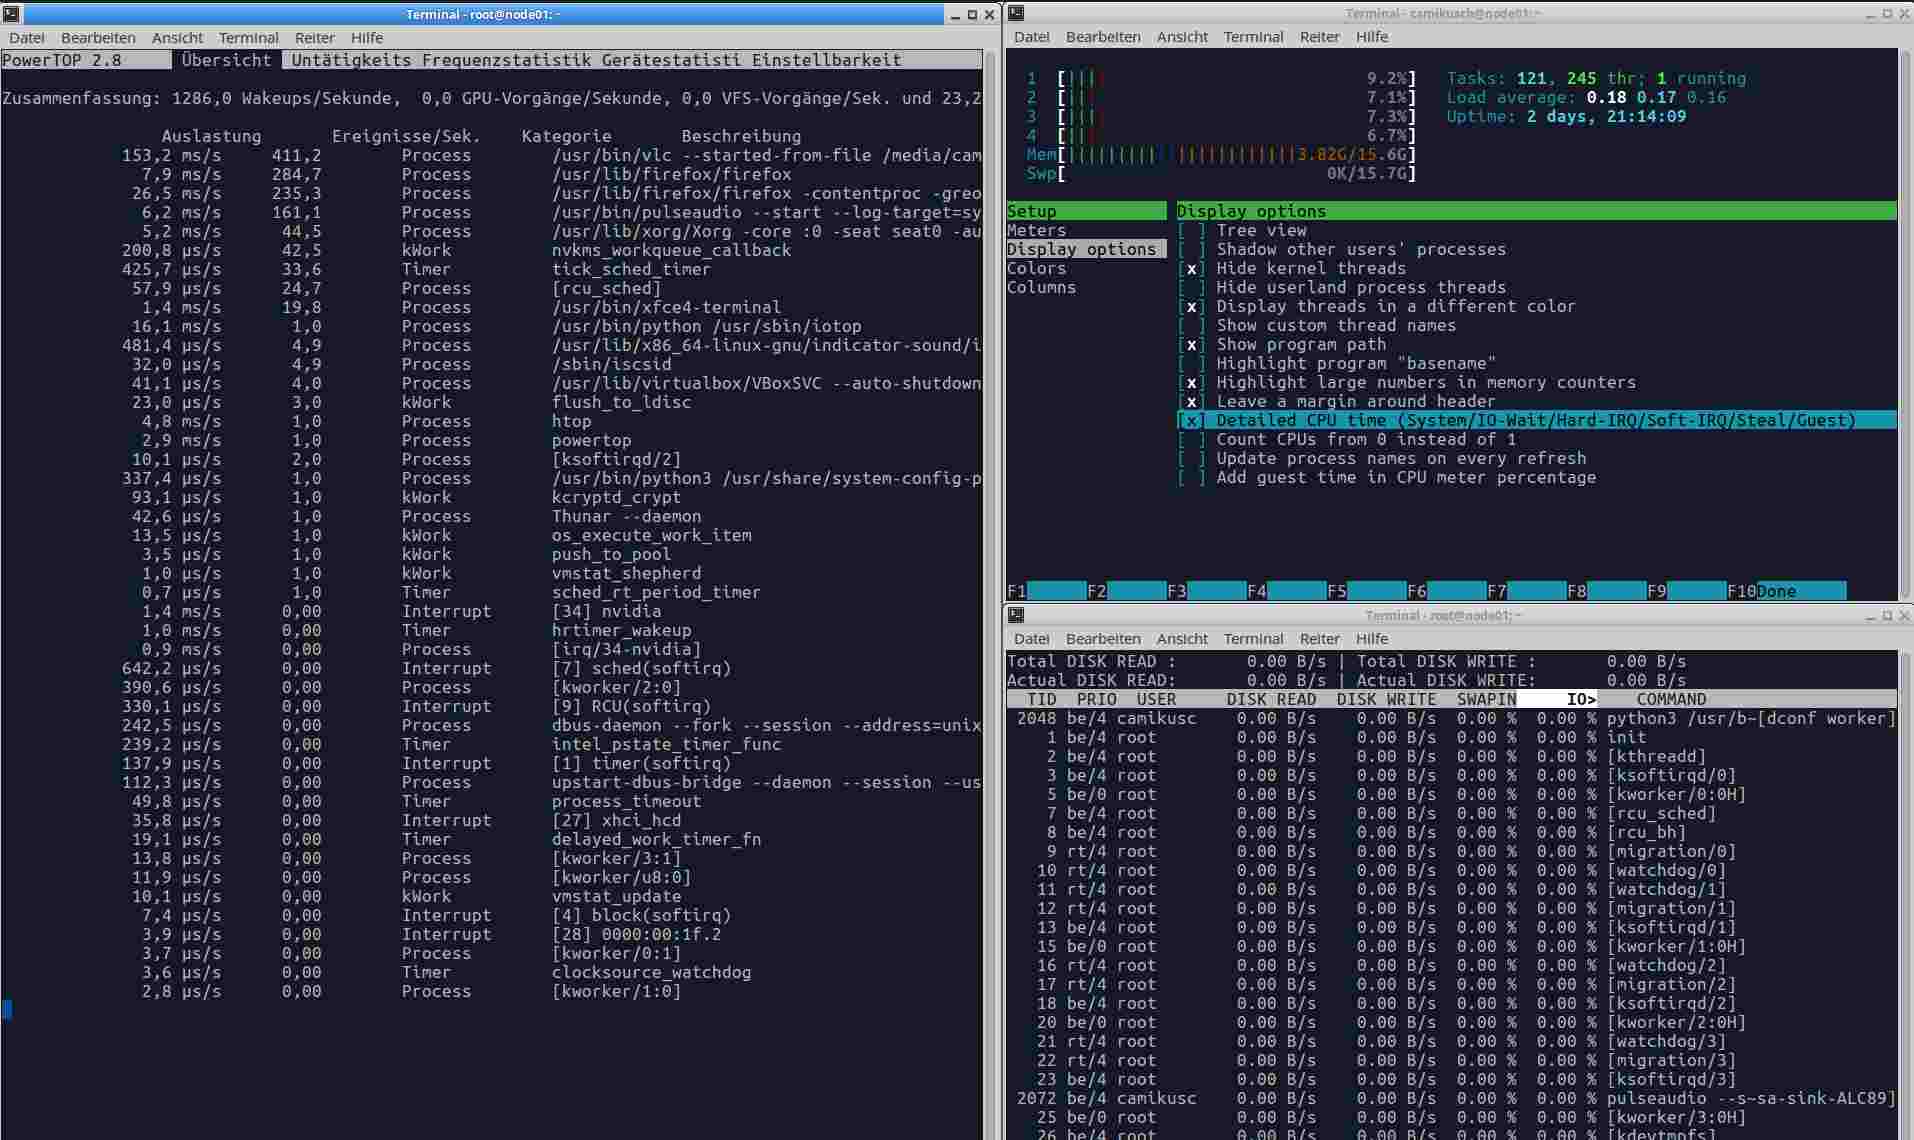Click python3 dconf worker row in iotop
Image resolution: width=1914 pixels, height=1140 pixels.
[x=1452, y=718]
